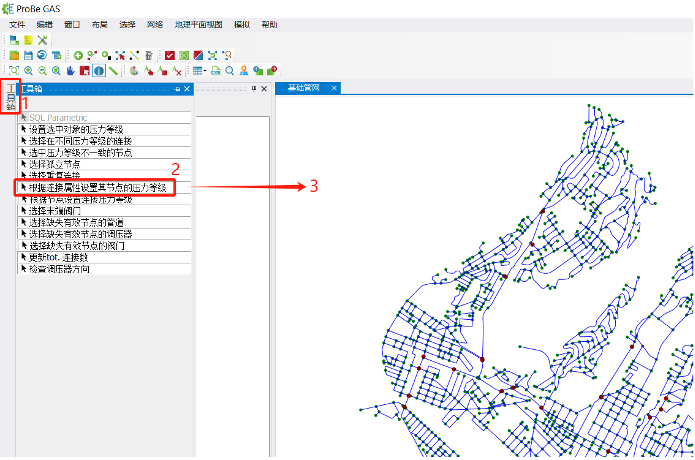Click the 工具箱 vertical side tab
This screenshot has height=460, width=695.
[10, 98]
